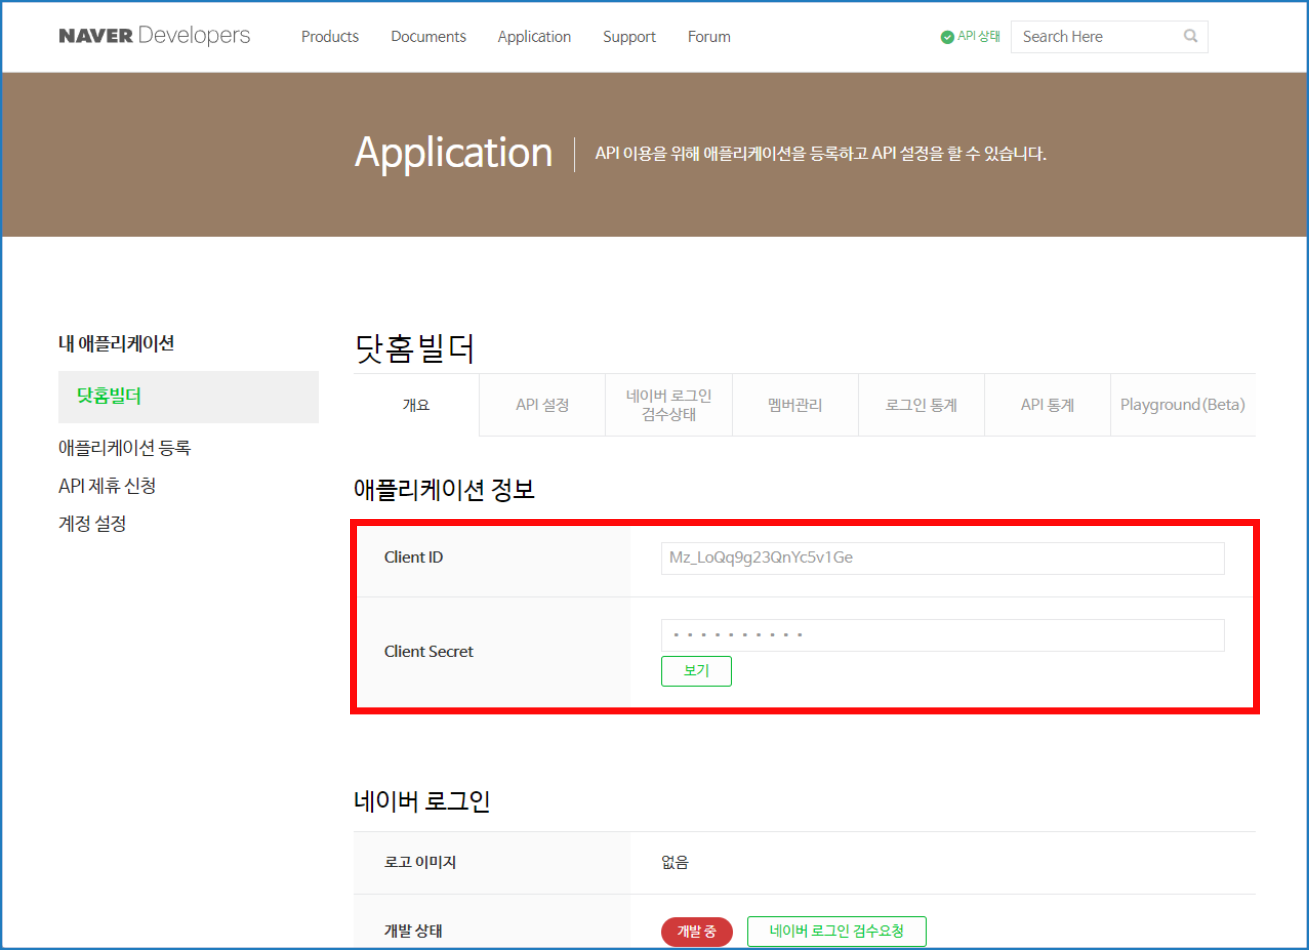Open the Support menu
The width and height of the screenshot is (1309, 950).
[x=629, y=37]
